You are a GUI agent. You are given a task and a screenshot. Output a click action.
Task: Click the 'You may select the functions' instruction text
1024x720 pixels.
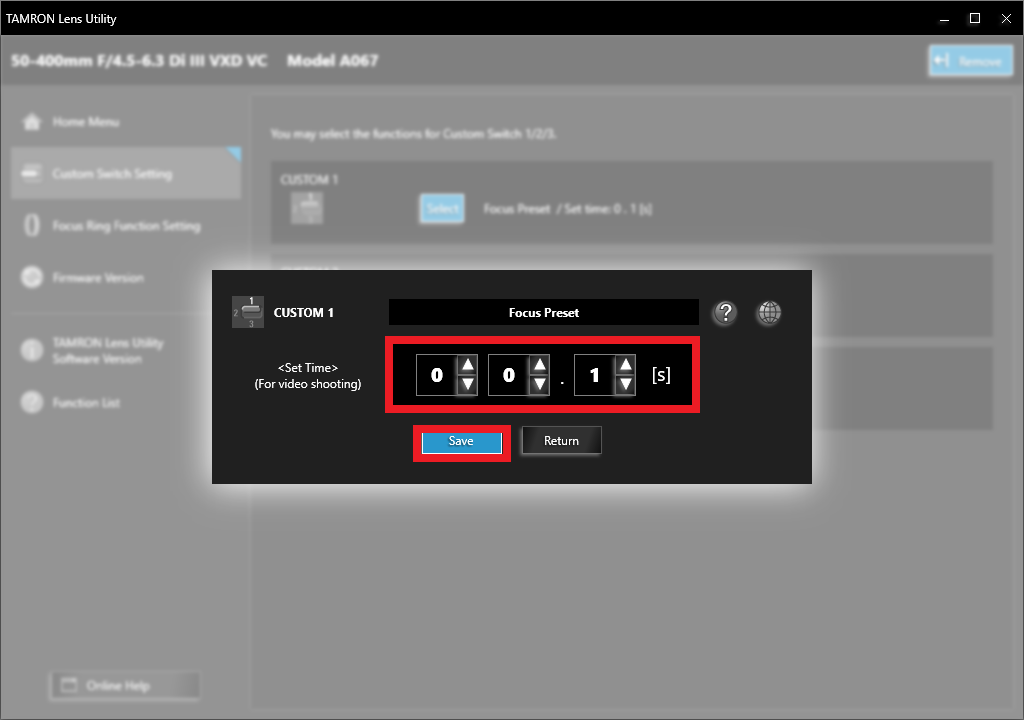[x=413, y=134]
